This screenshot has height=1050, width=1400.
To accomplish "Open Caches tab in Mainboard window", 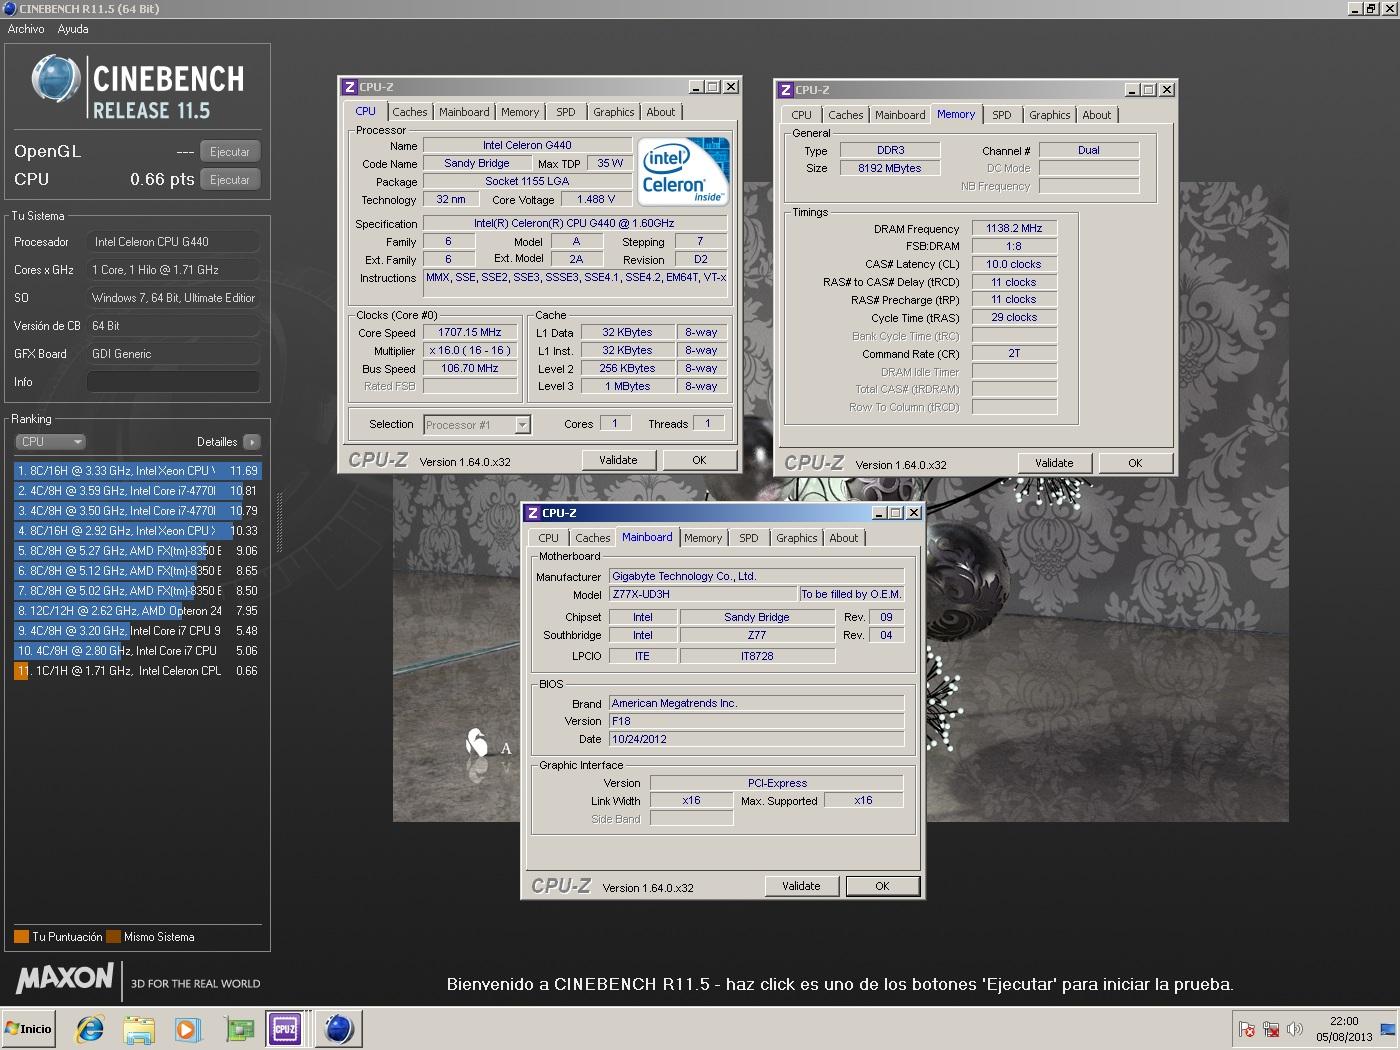I will click(x=592, y=538).
